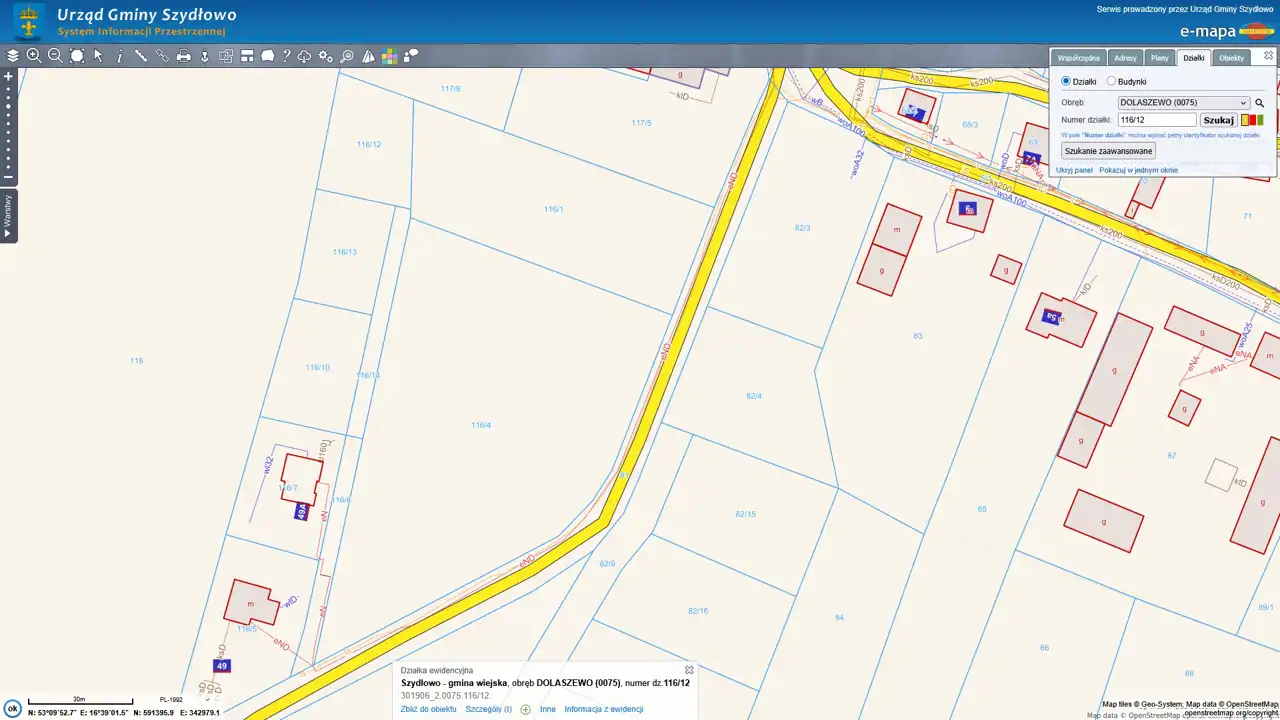Open the help question mark icon
Screen dimensions: 1280x720
pyautogui.click(x=286, y=56)
